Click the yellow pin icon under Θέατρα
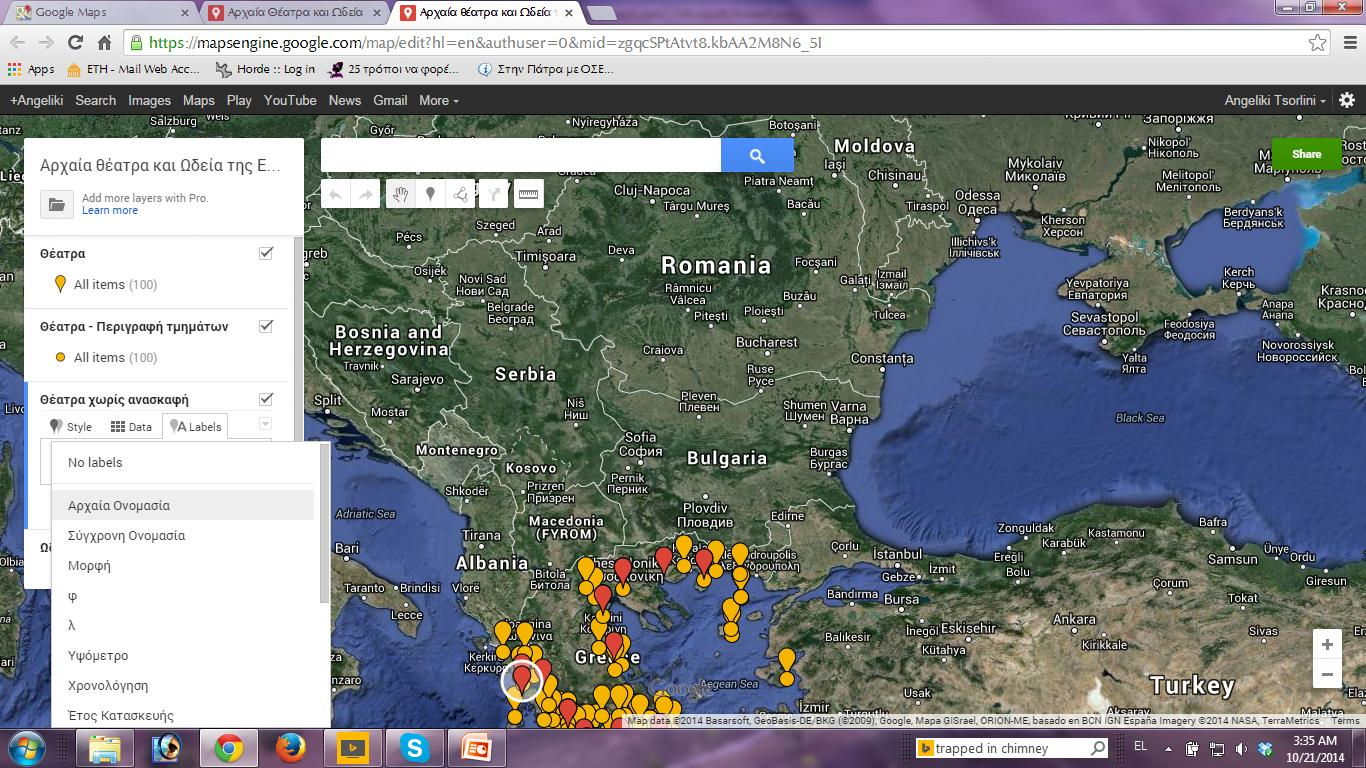The width and height of the screenshot is (1366, 768). coord(60,284)
